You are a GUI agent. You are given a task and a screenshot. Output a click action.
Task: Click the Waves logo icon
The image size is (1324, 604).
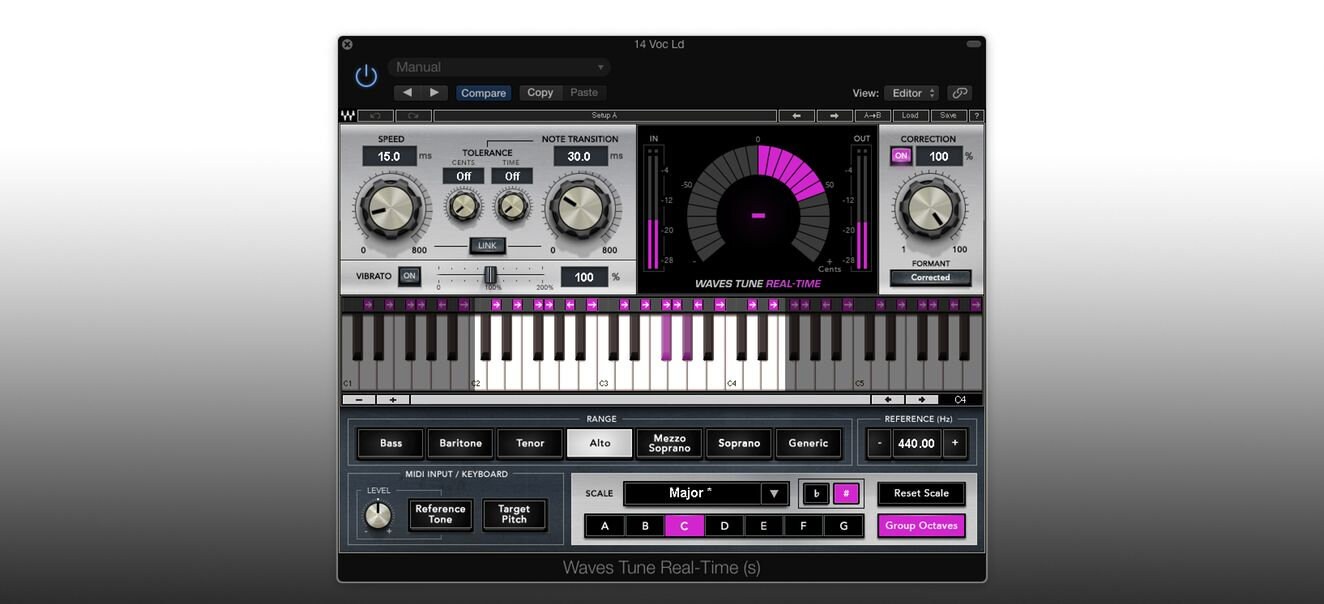tap(348, 116)
